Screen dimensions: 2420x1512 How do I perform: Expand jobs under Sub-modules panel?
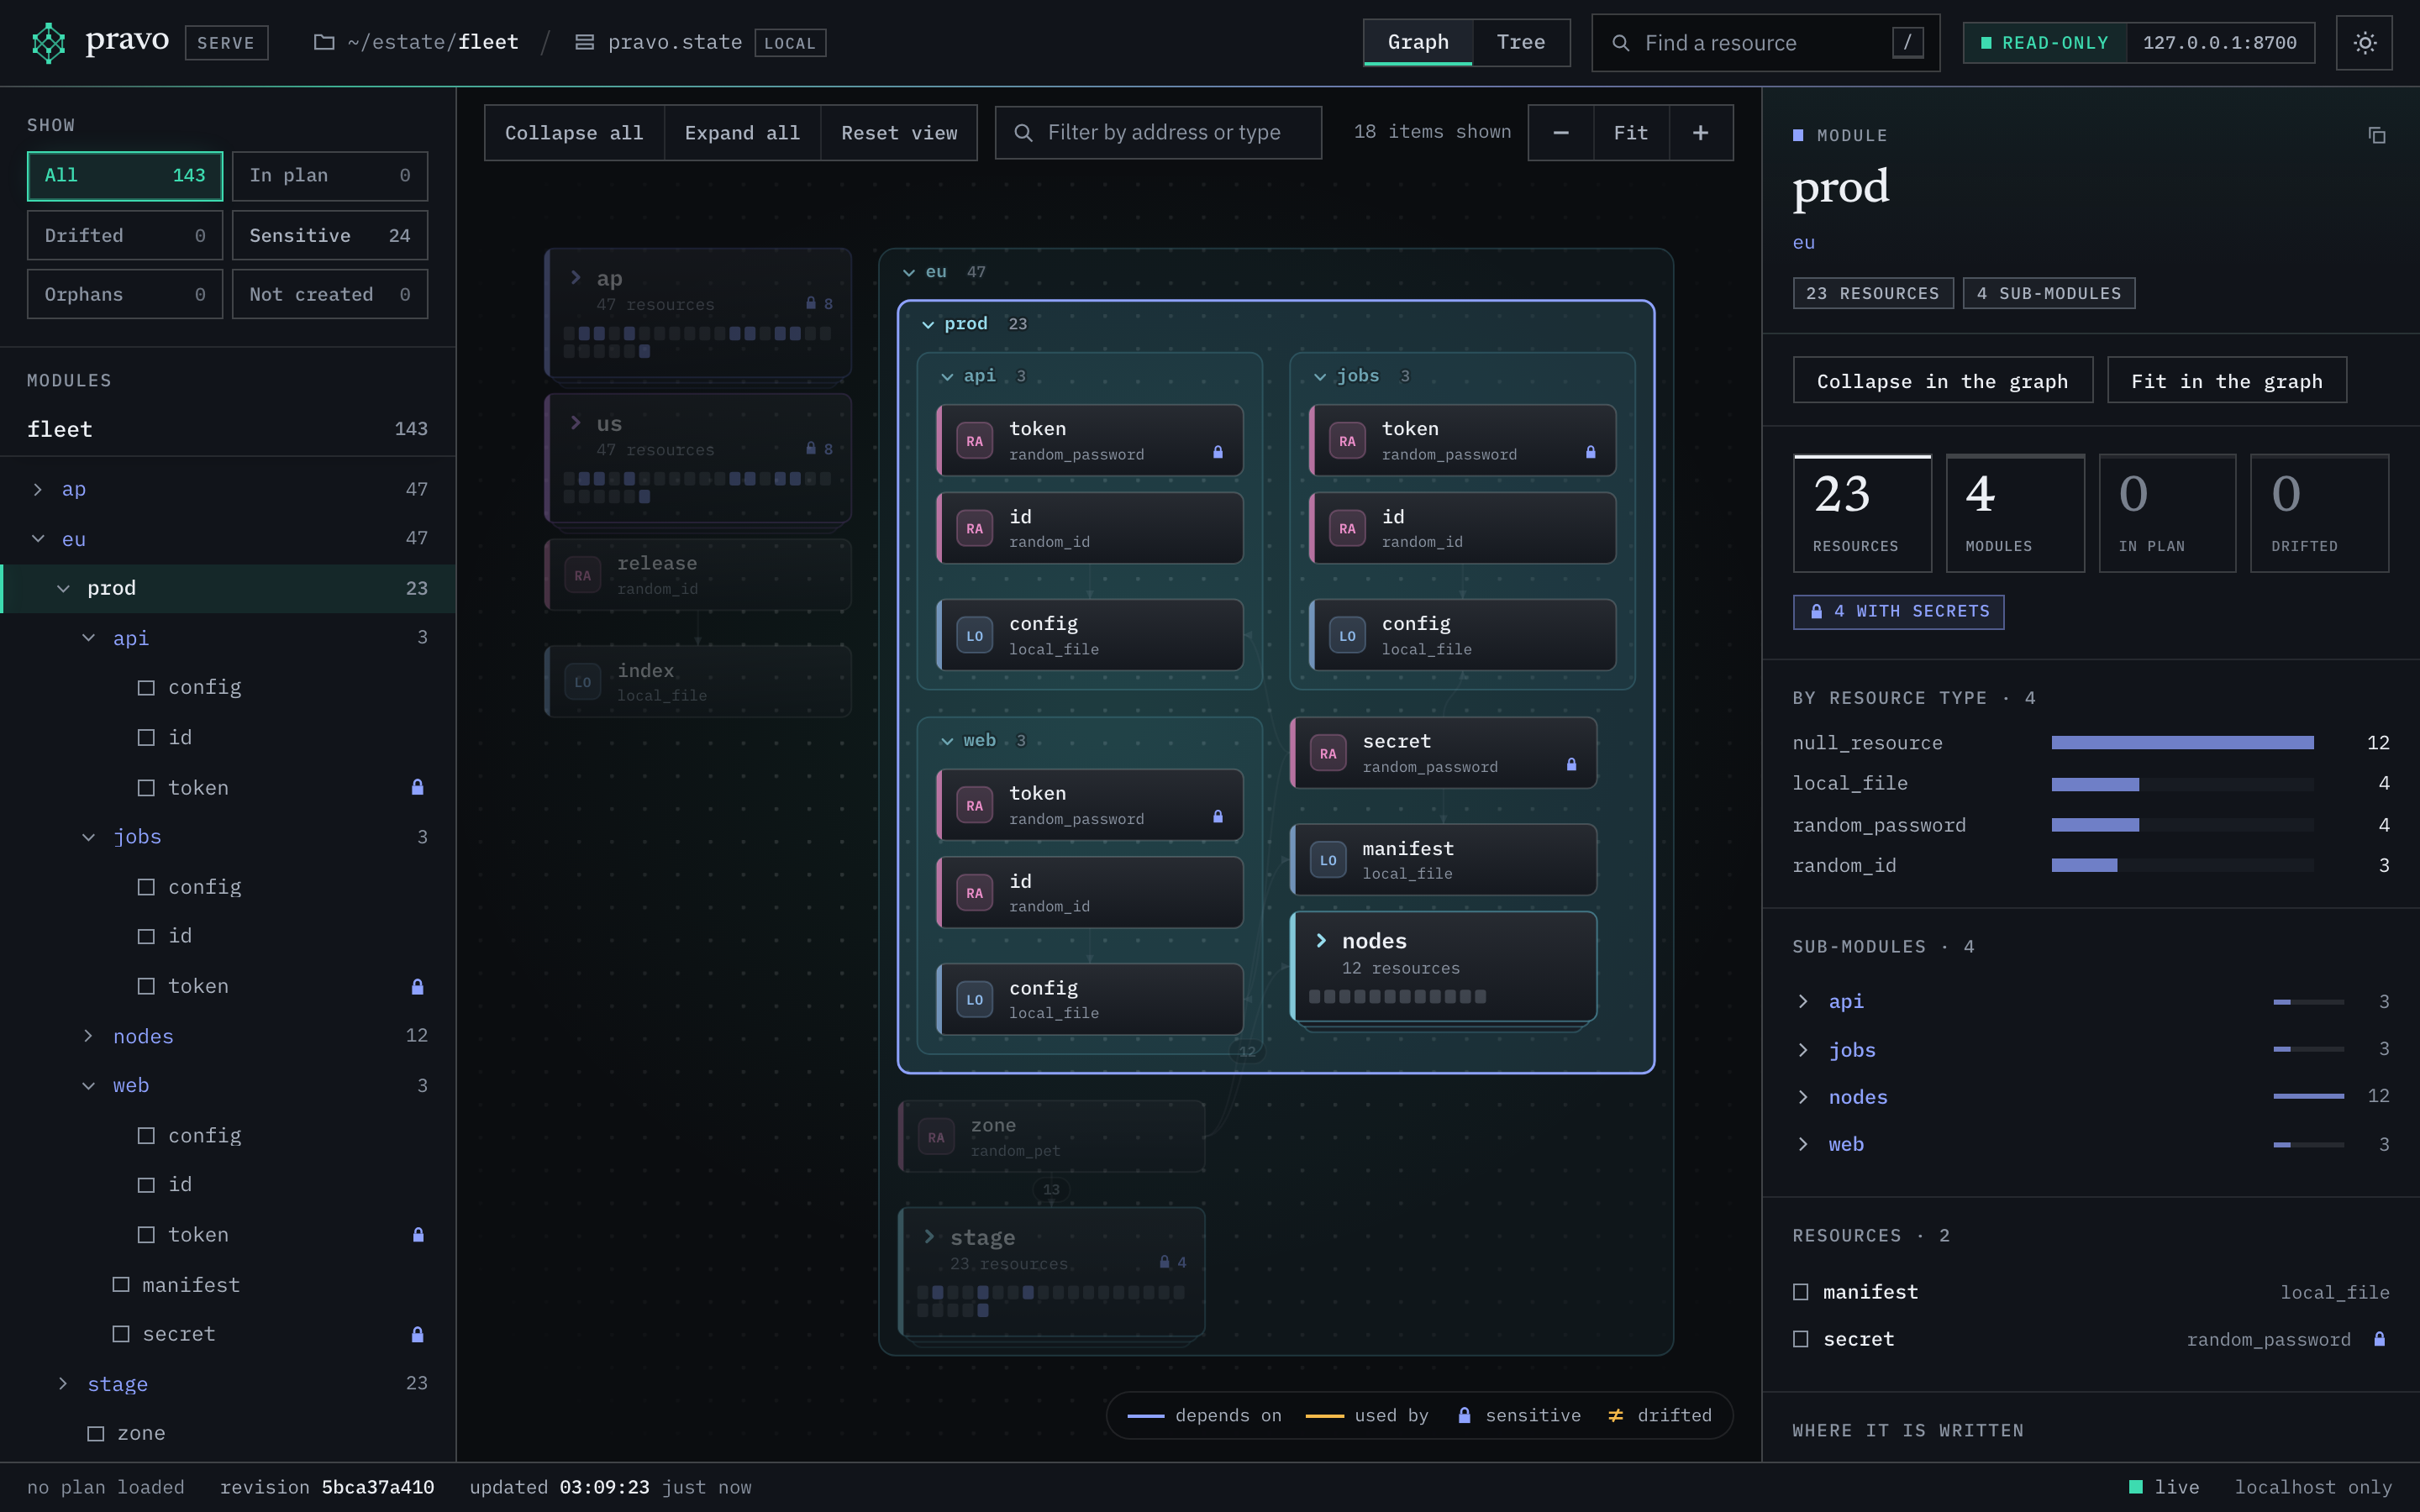(x=1803, y=1050)
